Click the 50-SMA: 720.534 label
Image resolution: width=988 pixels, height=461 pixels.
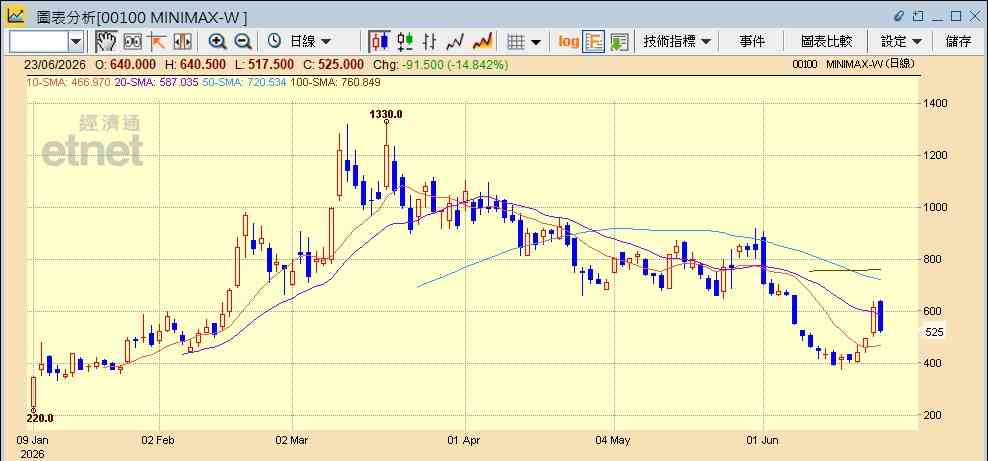pyautogui.click(x=243, y=82)
